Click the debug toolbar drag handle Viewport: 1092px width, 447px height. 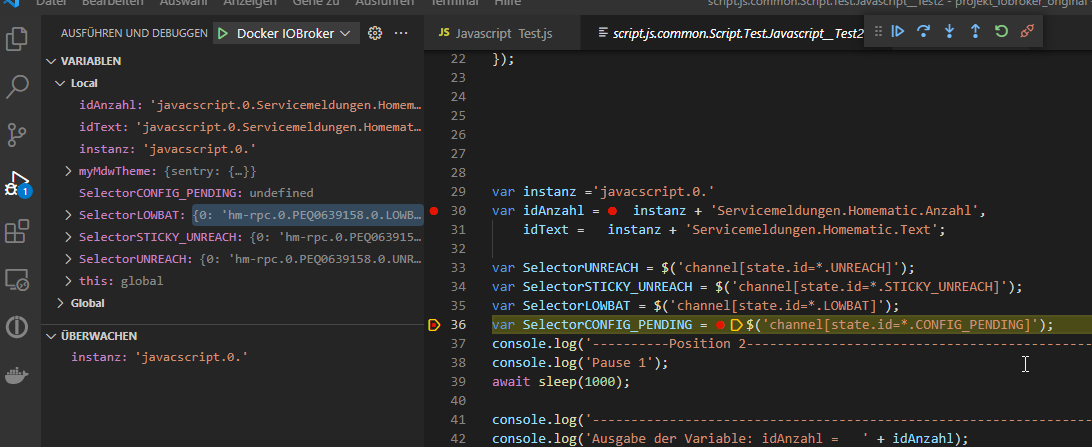[878, 31]
